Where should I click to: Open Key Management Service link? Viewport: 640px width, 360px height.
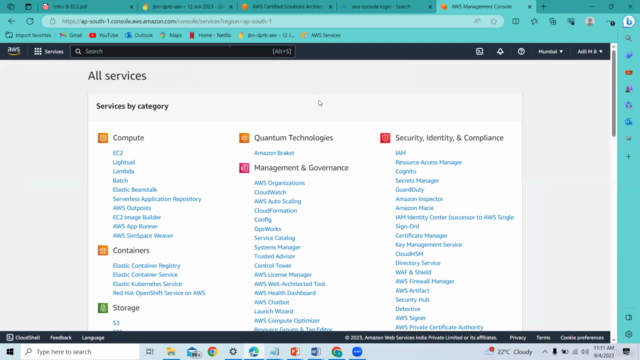point(429,244)
